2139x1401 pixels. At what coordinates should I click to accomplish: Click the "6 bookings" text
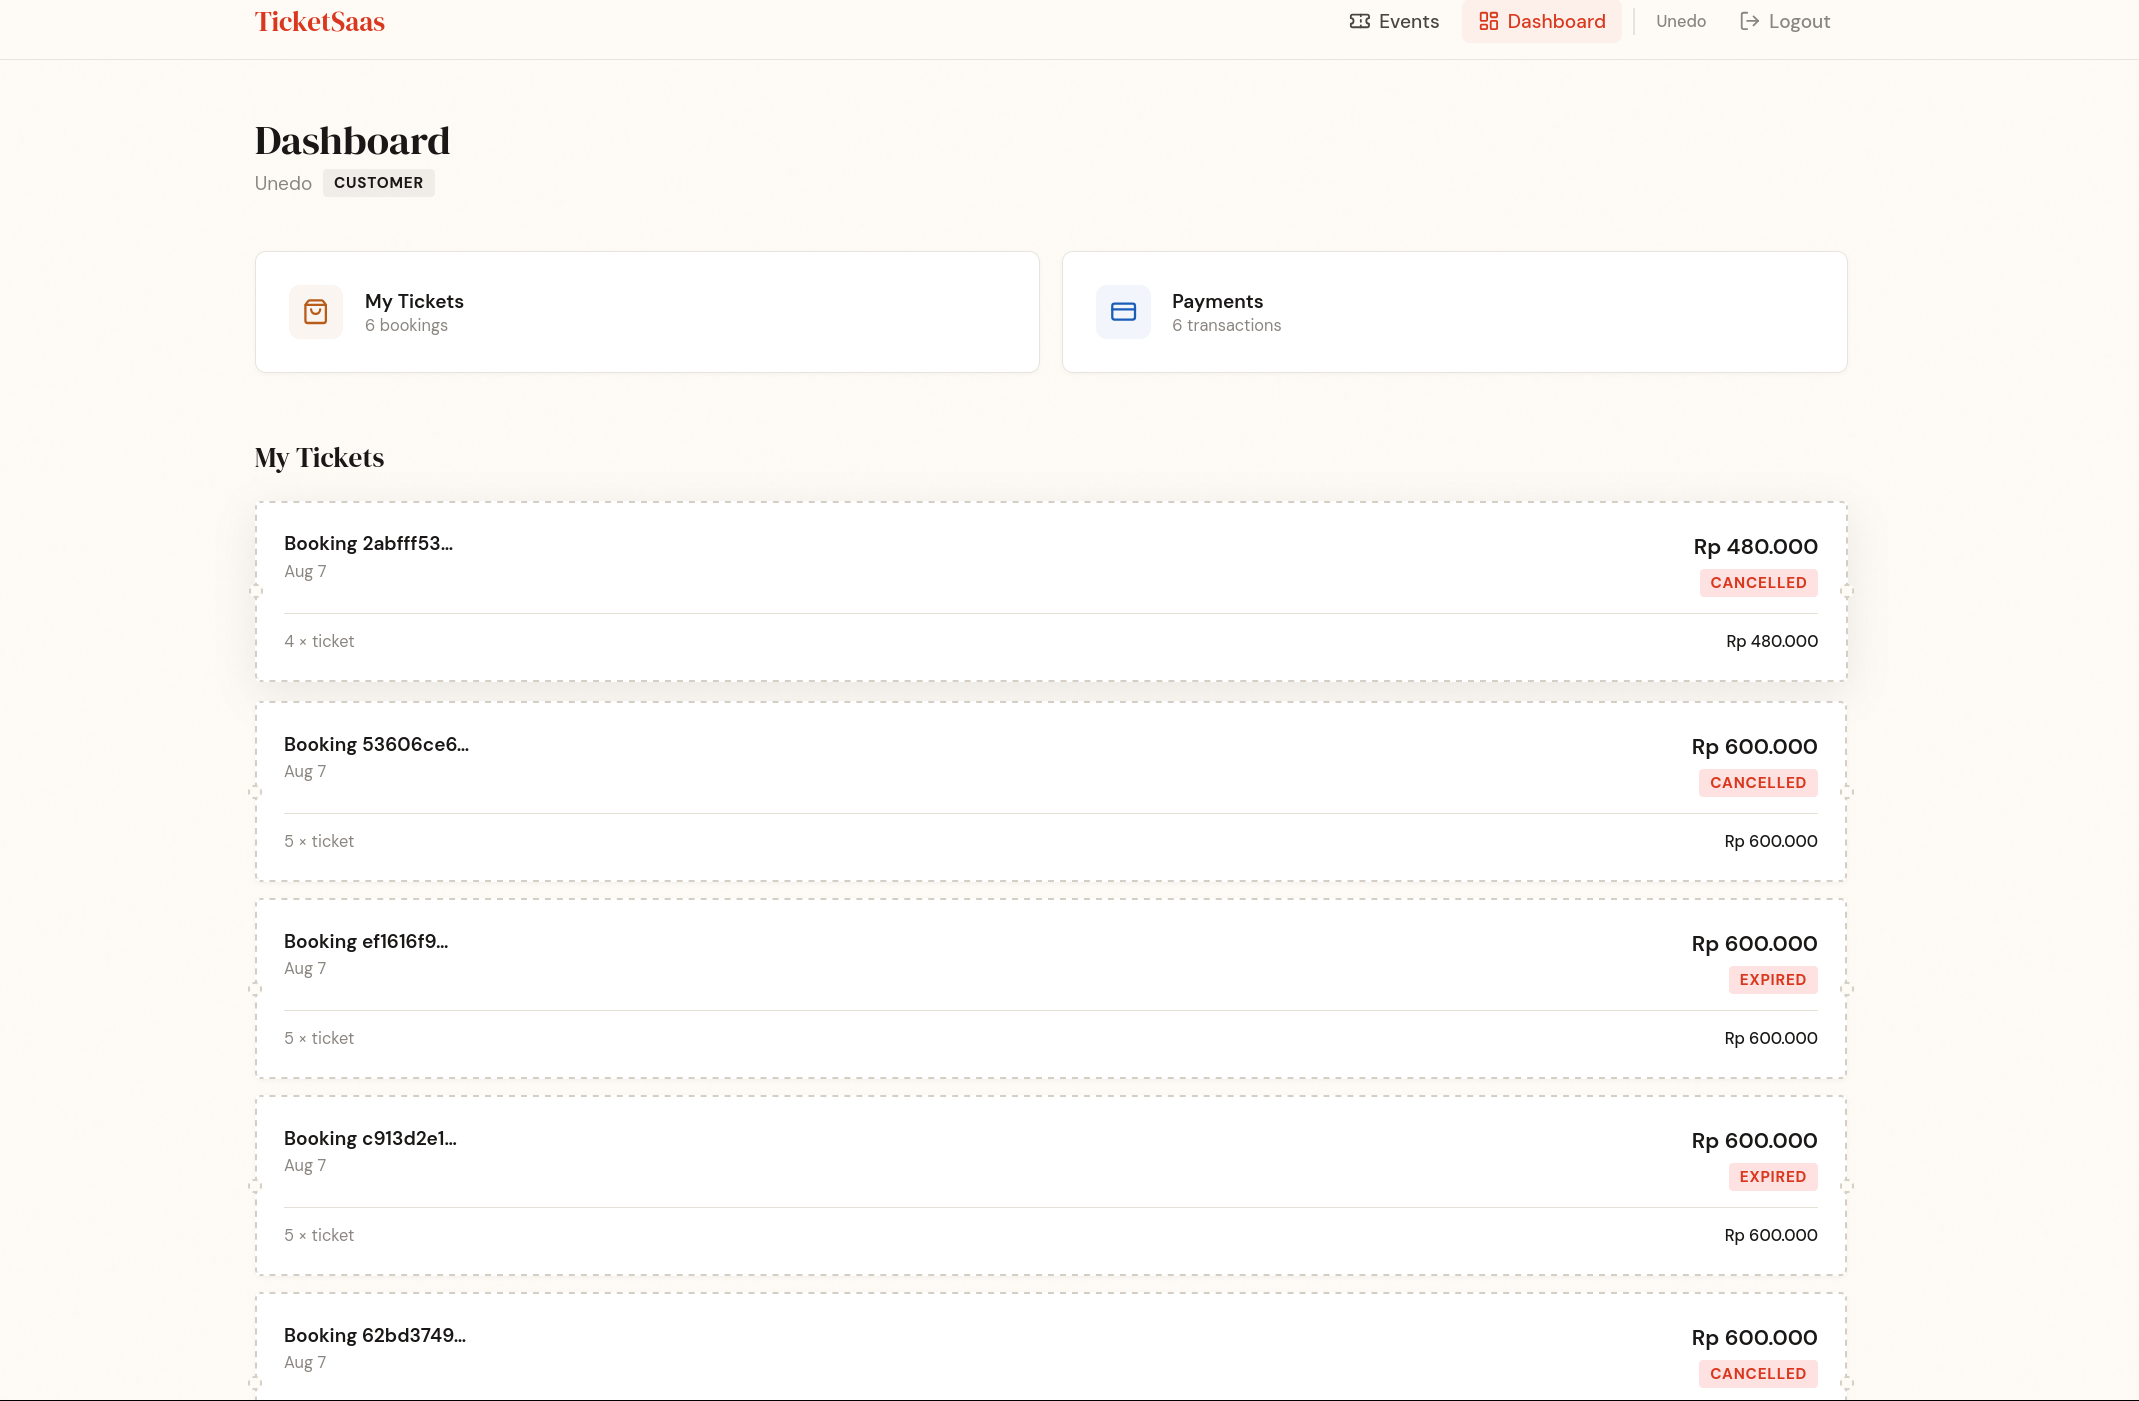pos(406,325)
